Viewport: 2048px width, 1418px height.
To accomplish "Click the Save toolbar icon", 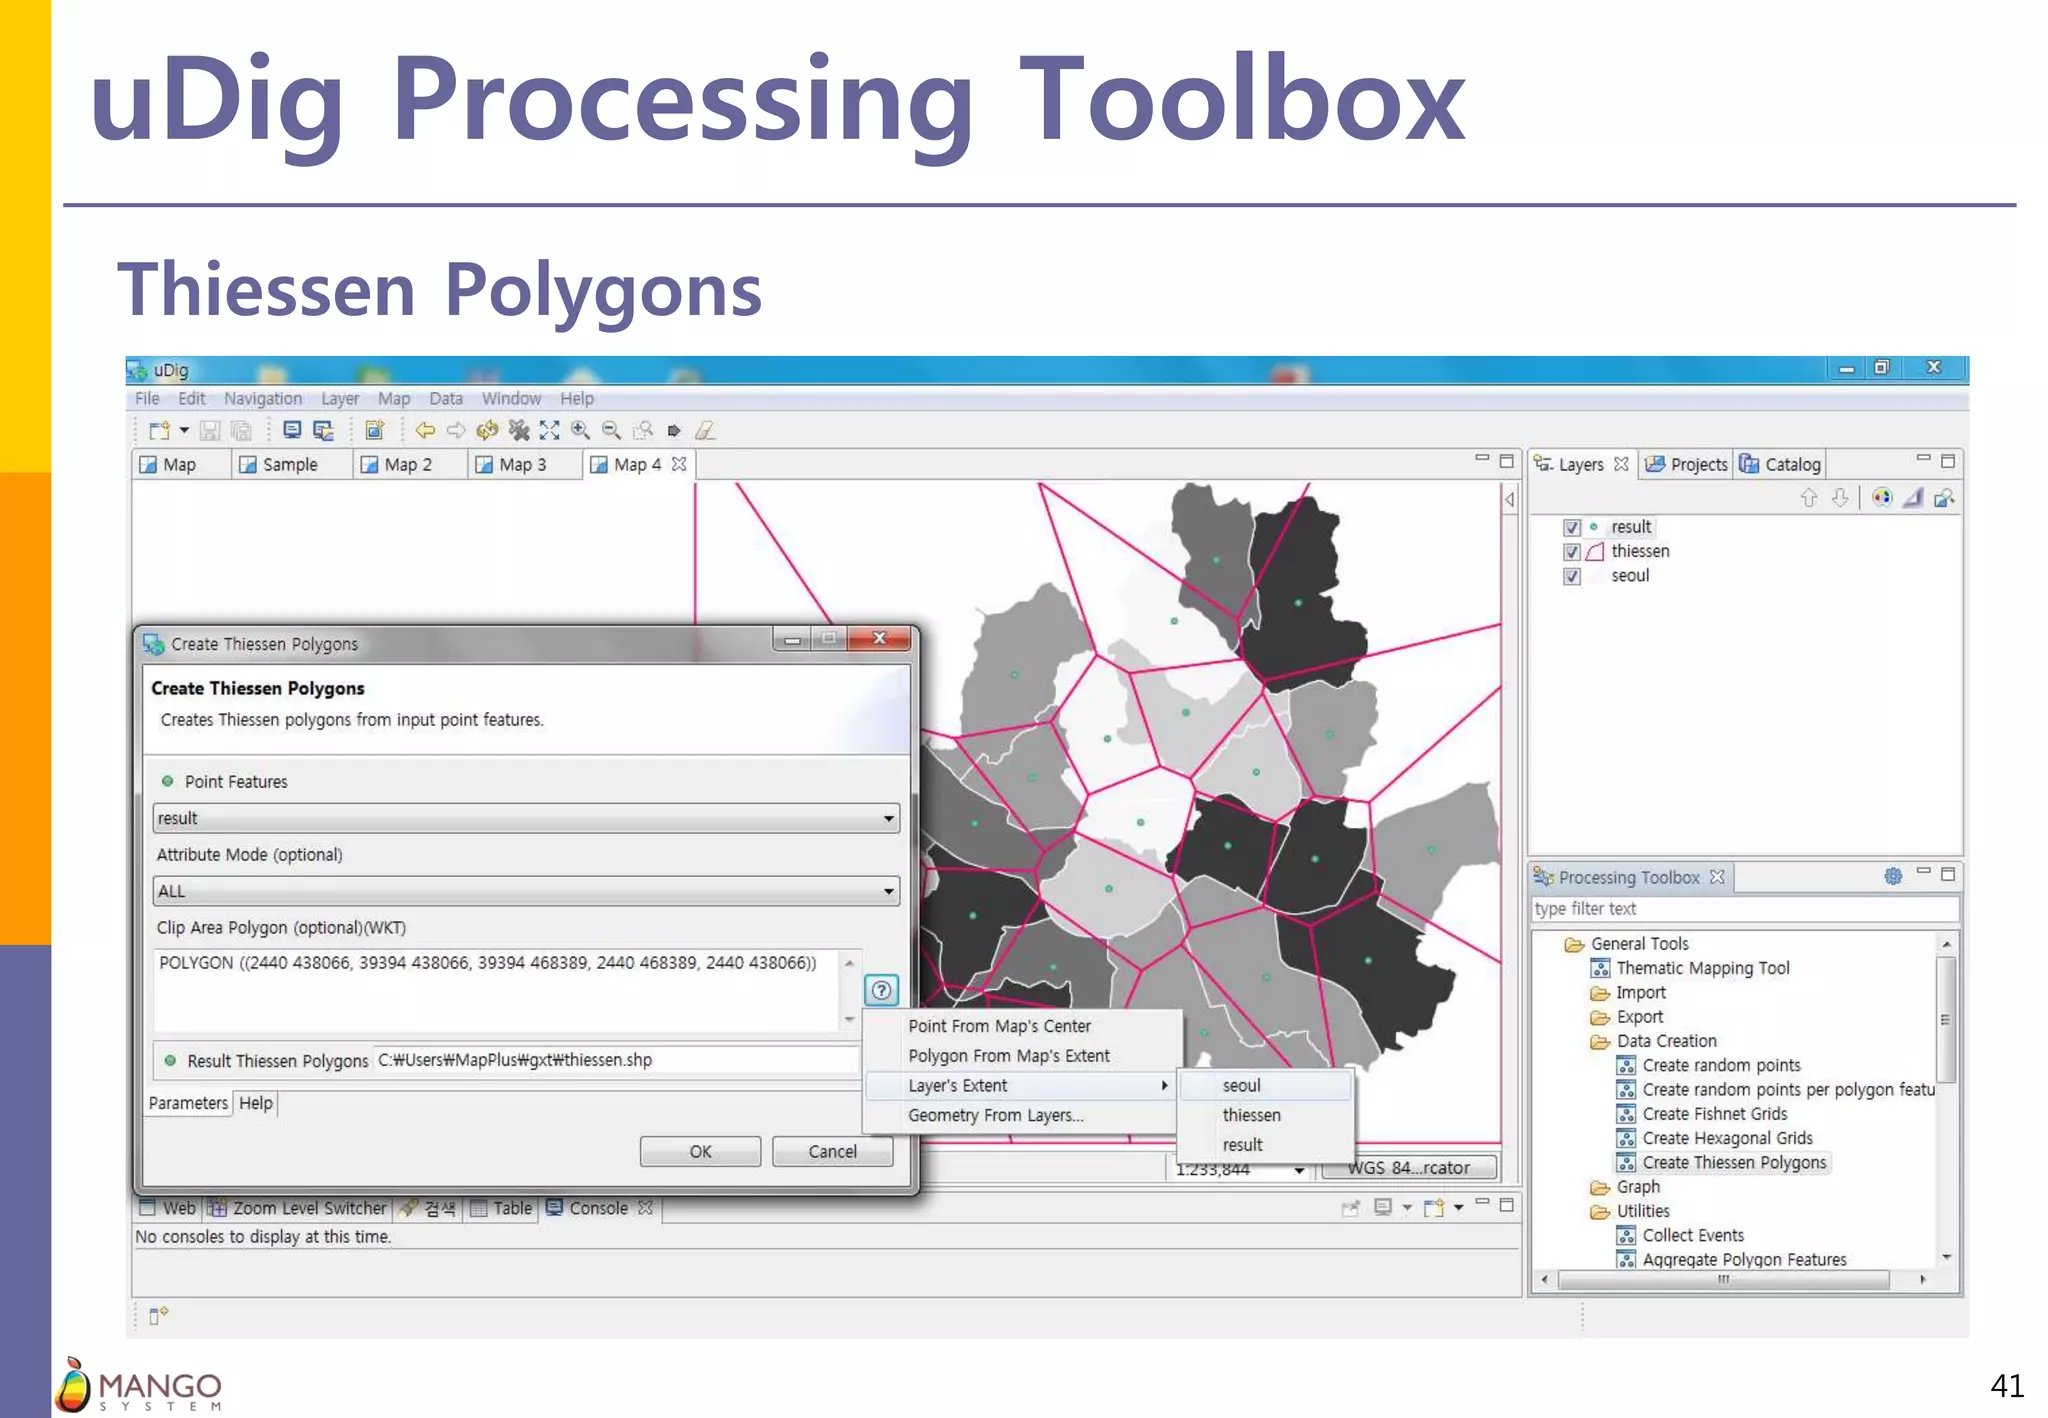I will click(210, 431).
